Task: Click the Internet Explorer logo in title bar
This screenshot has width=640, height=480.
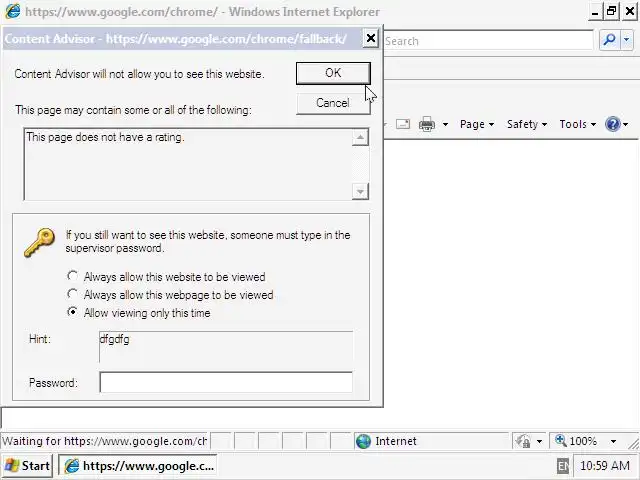Action: [13, 11]
